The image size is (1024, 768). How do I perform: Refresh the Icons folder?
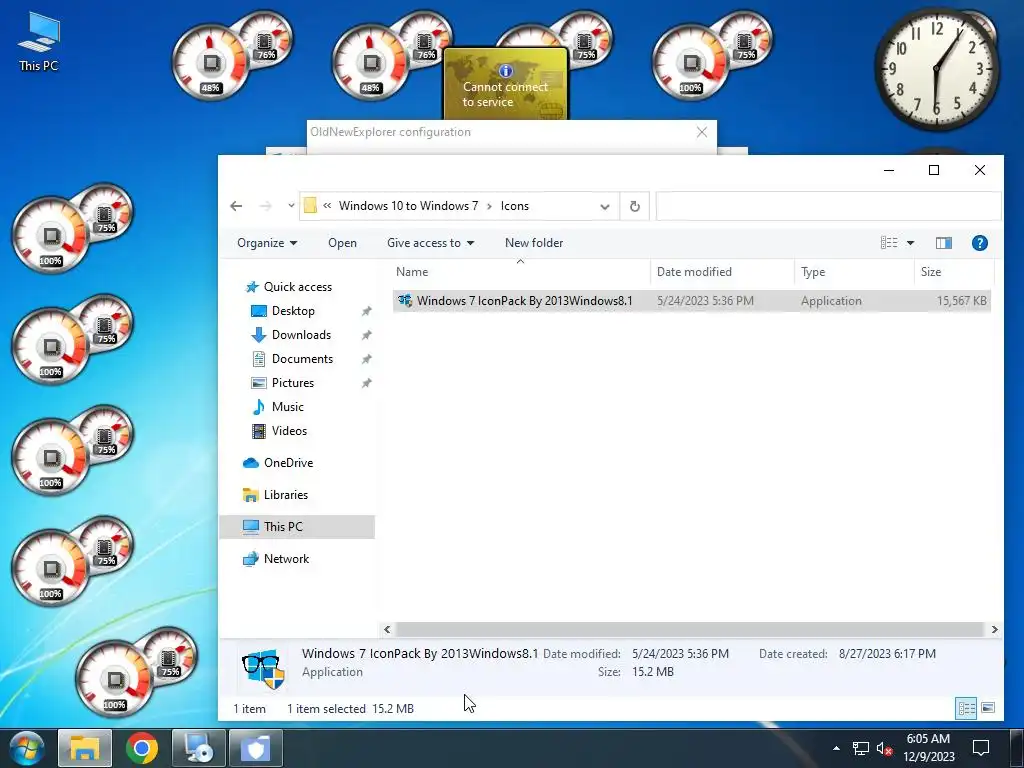[634, 206]
